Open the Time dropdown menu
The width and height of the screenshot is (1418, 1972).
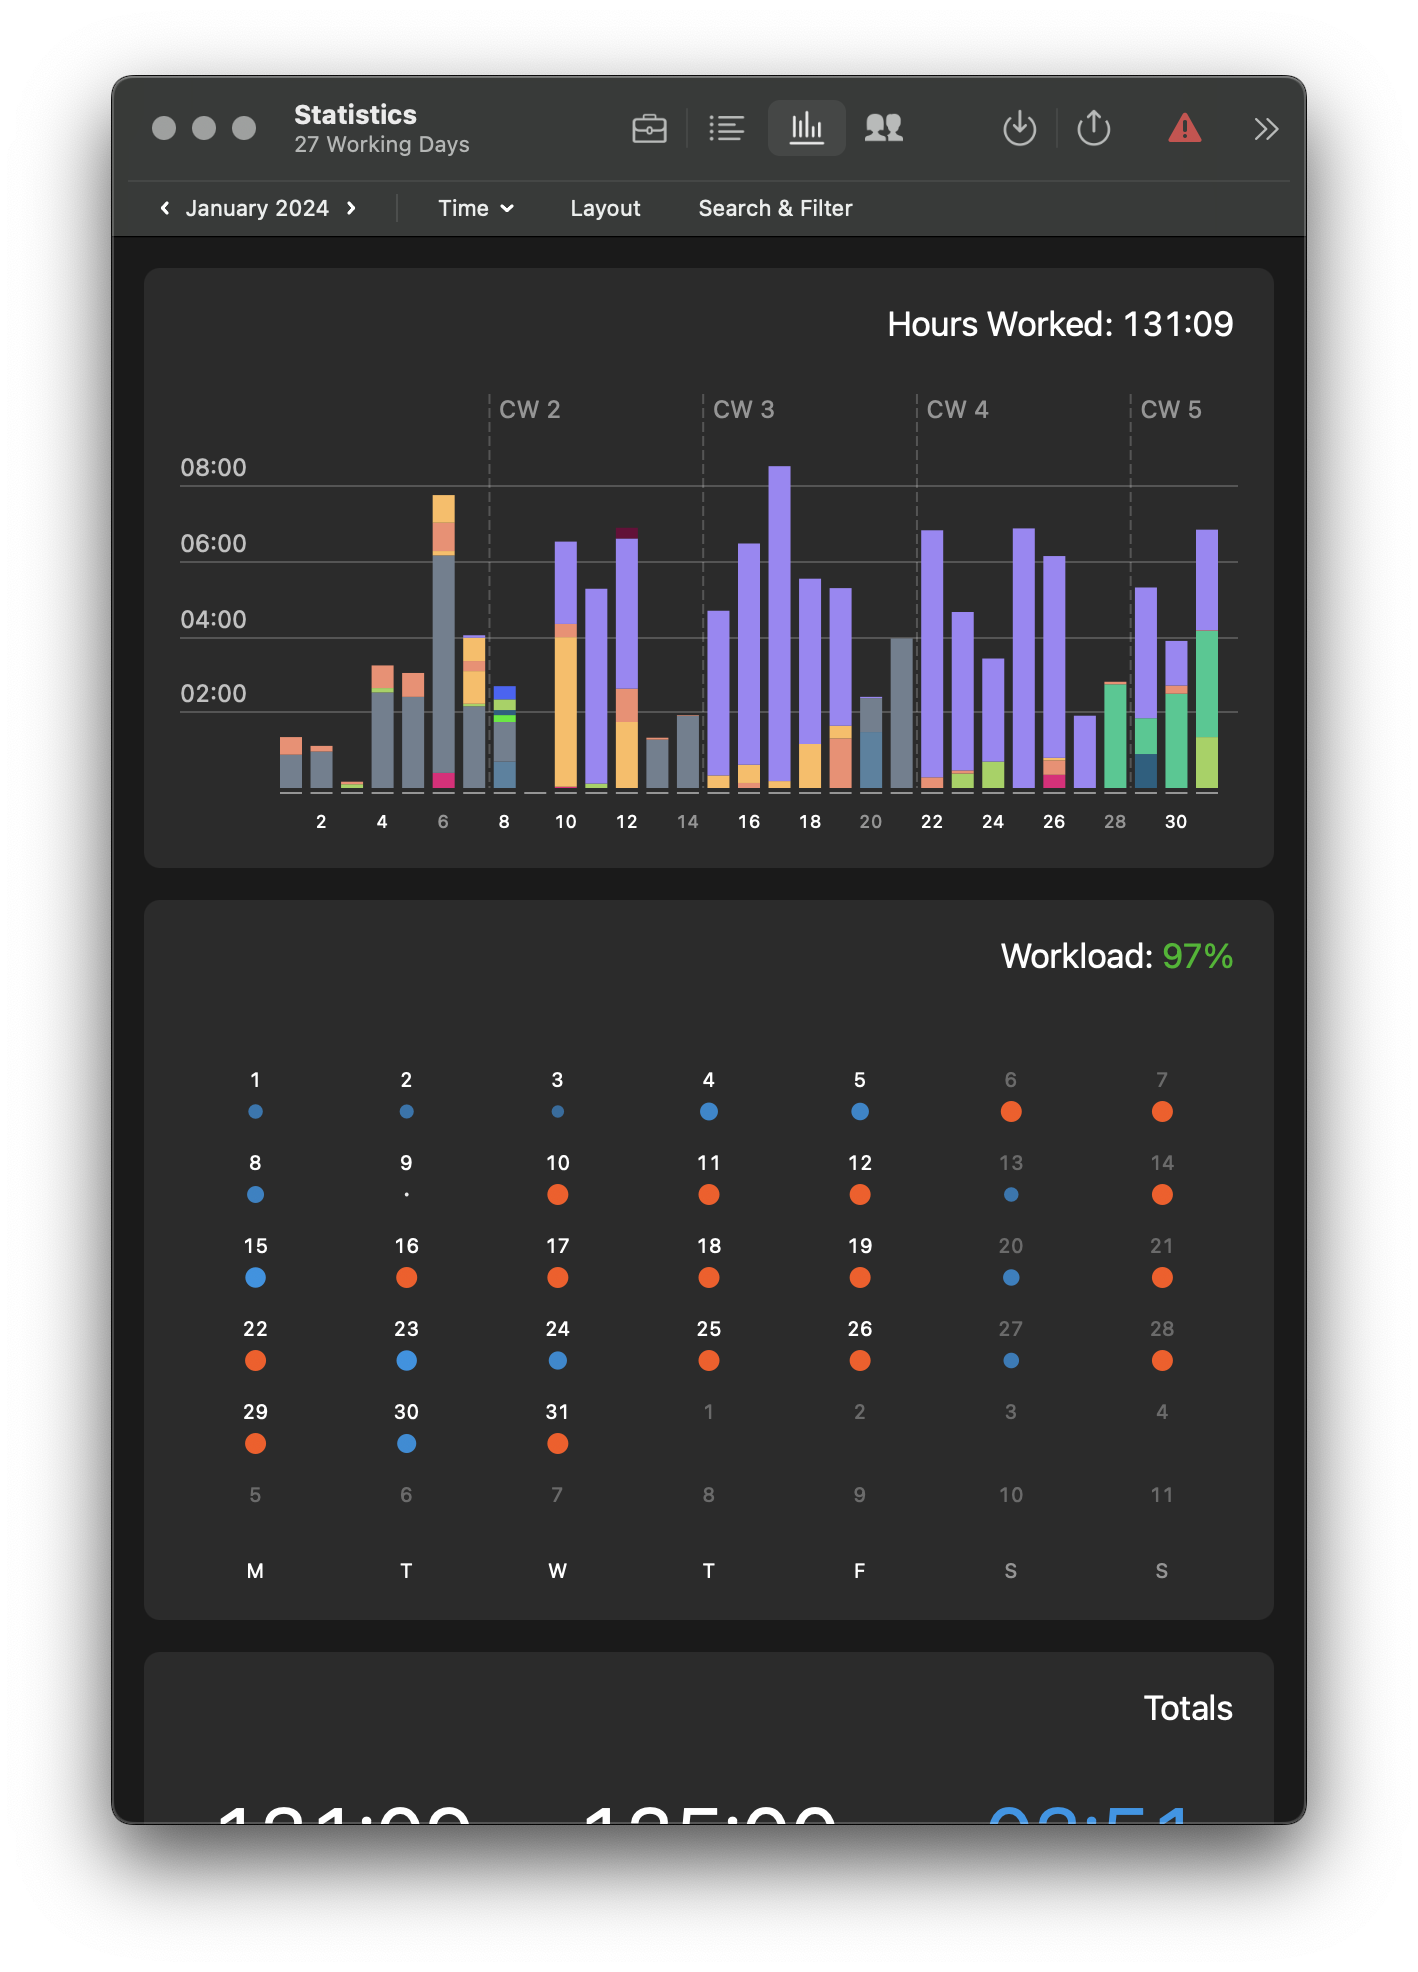click(x=475, y=208)
